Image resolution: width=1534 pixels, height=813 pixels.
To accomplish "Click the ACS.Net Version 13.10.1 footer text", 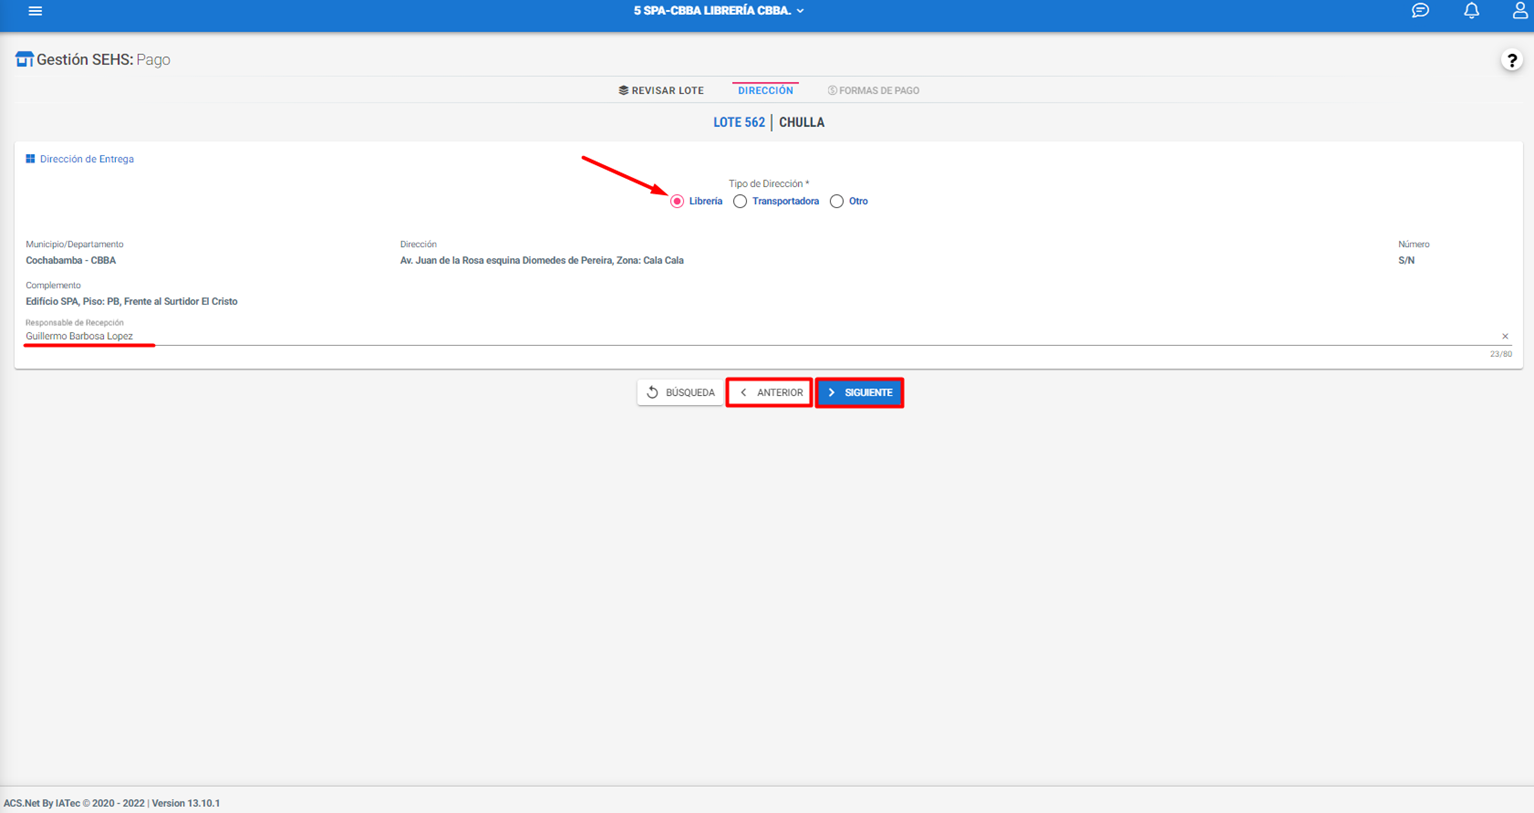I will [x=112, y=803].
